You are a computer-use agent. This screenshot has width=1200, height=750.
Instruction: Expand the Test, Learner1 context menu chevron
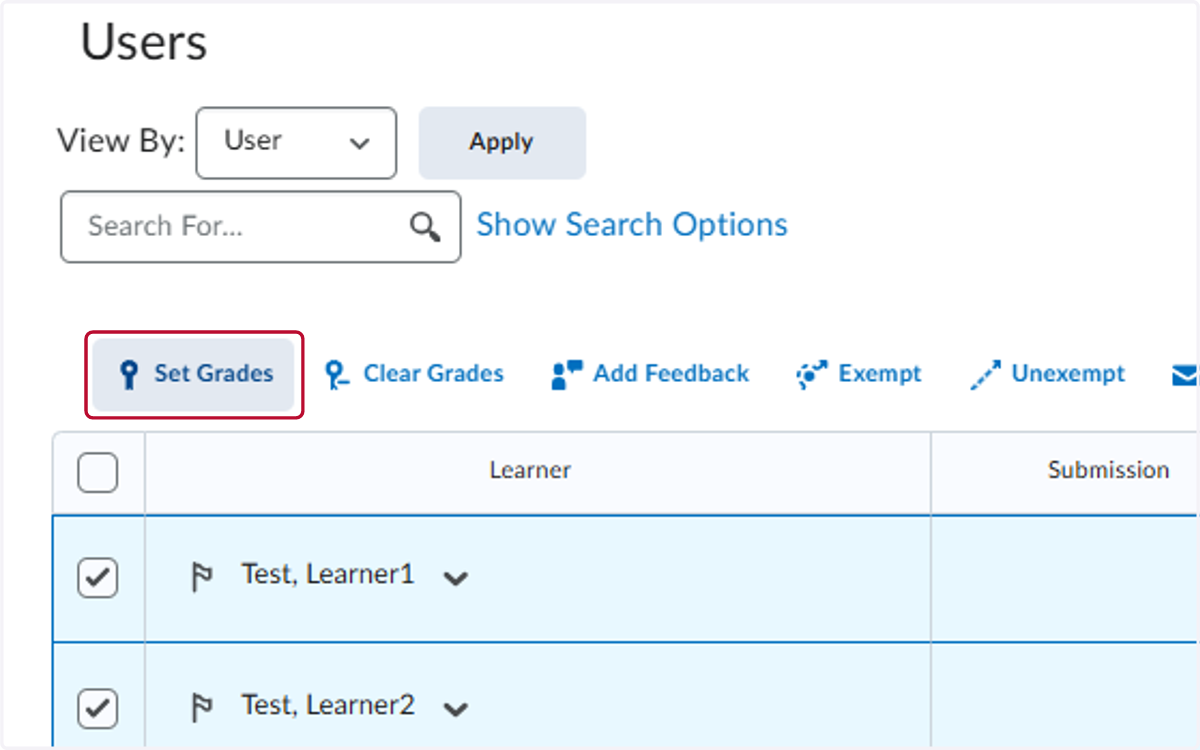[x=456, y=578]
